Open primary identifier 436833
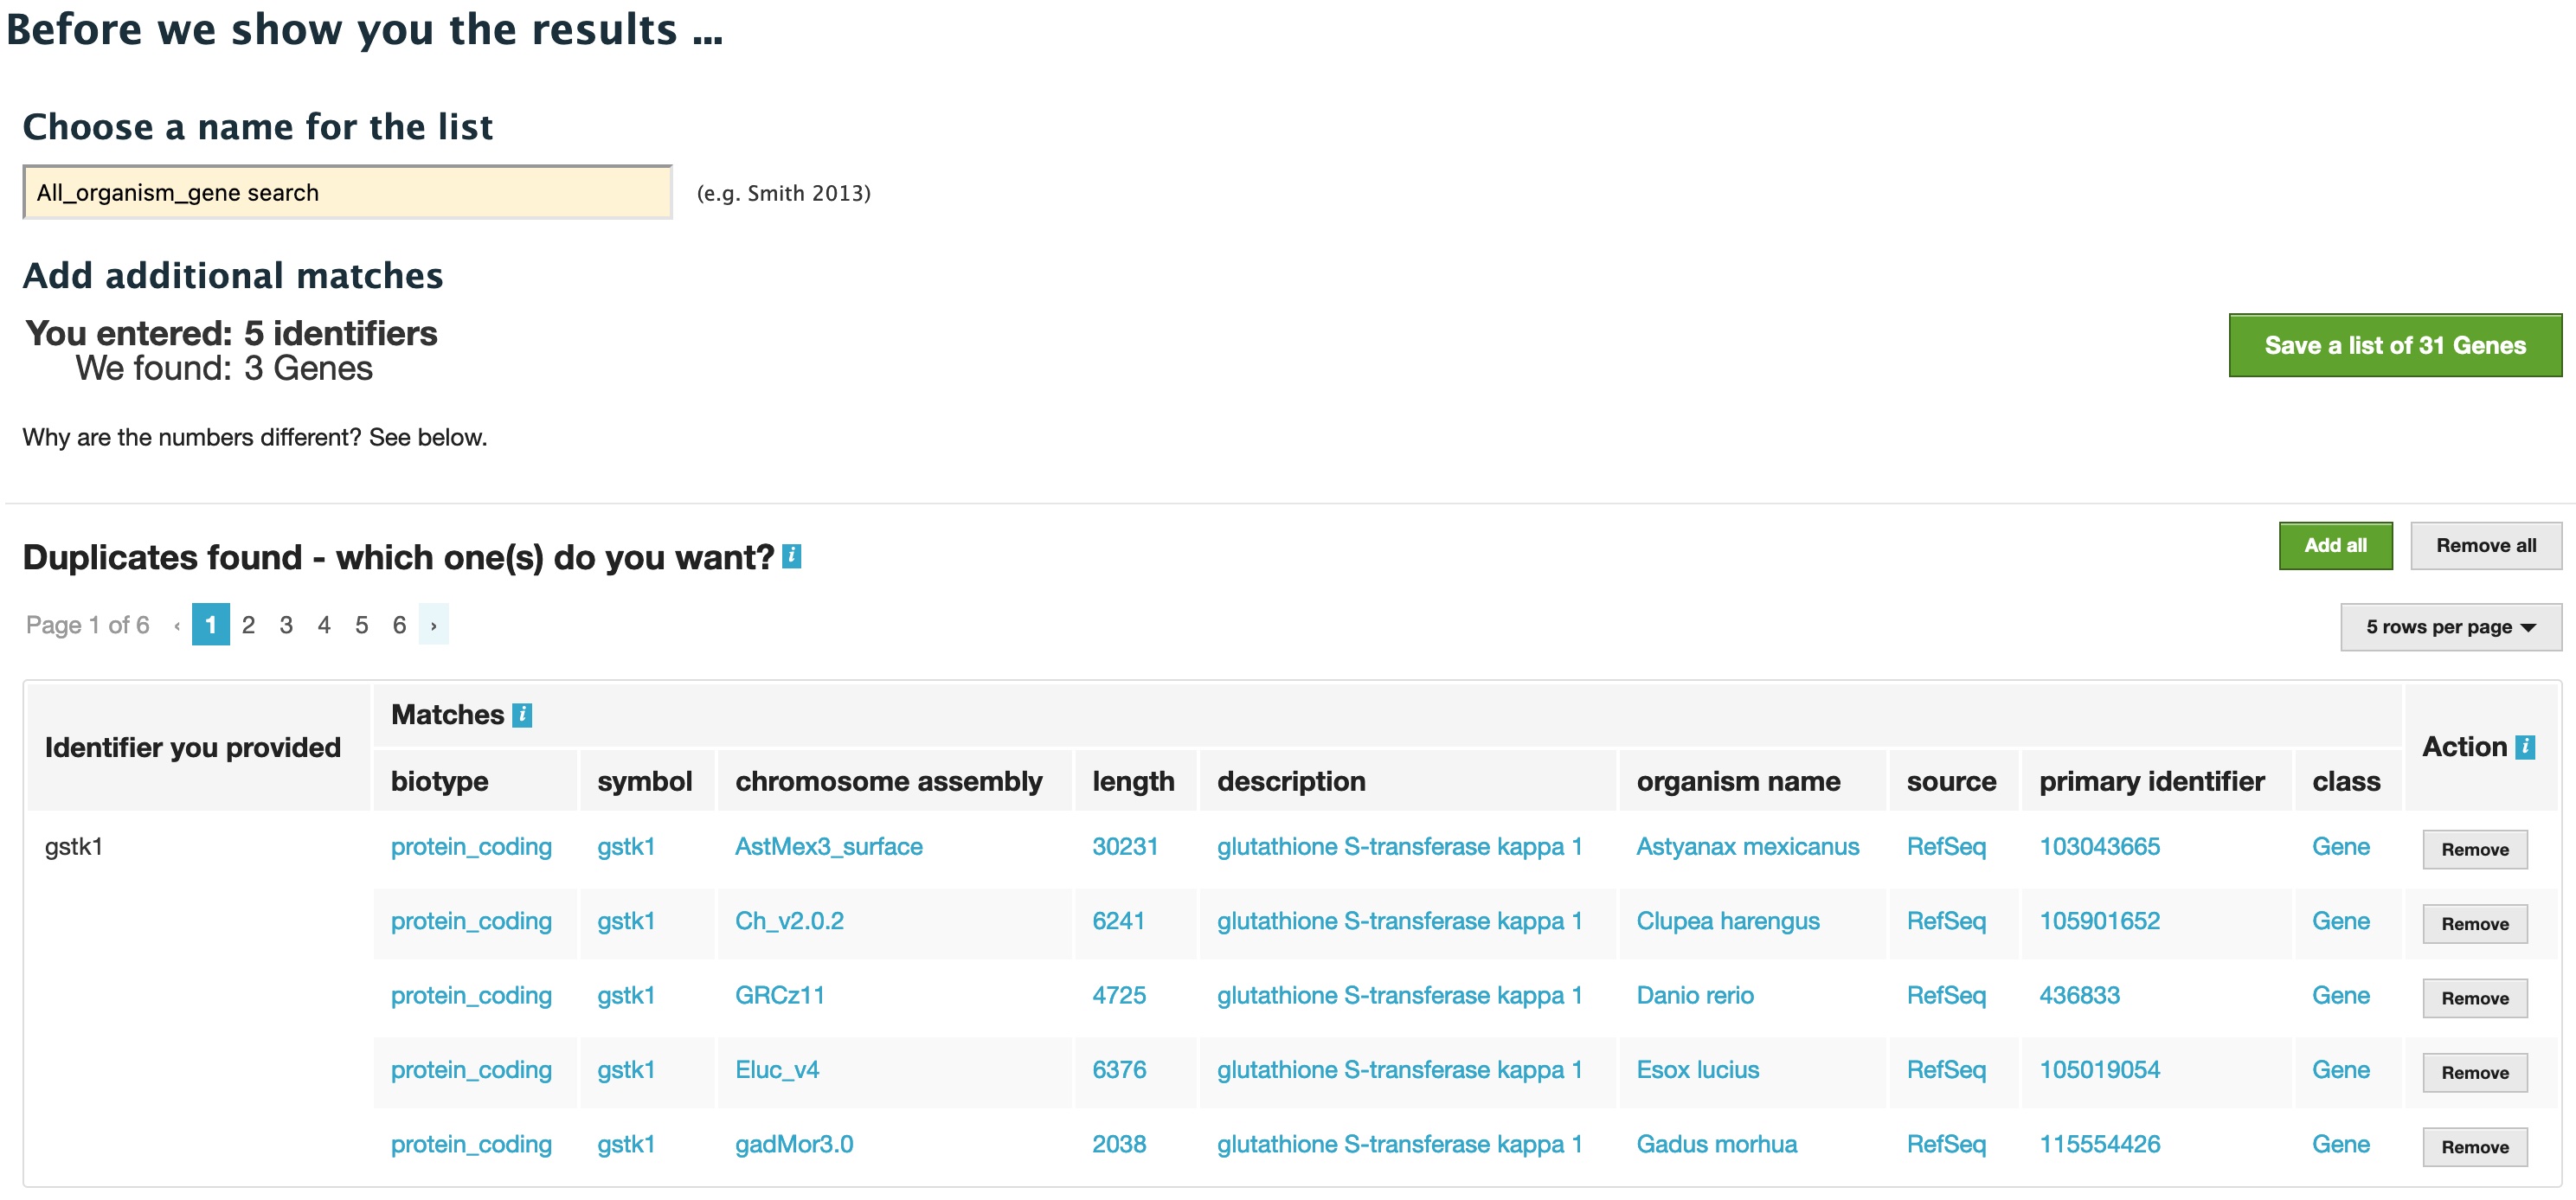This screenshot has height=1200, width=2576. (2079, 995)
